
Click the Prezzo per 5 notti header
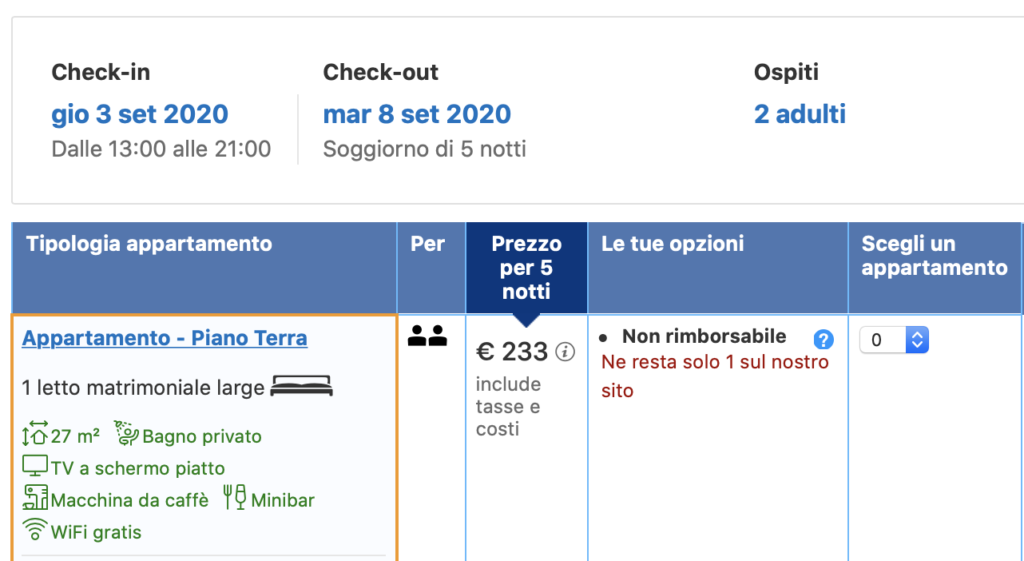coord(526,267)
